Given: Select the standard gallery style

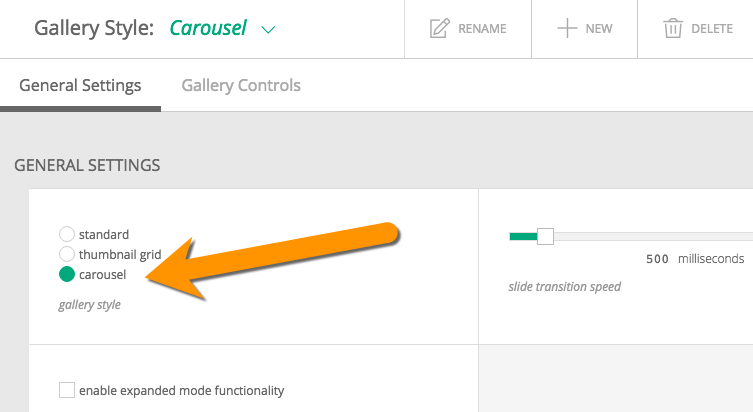Looking at the screenshot, I should click(67, 234).
